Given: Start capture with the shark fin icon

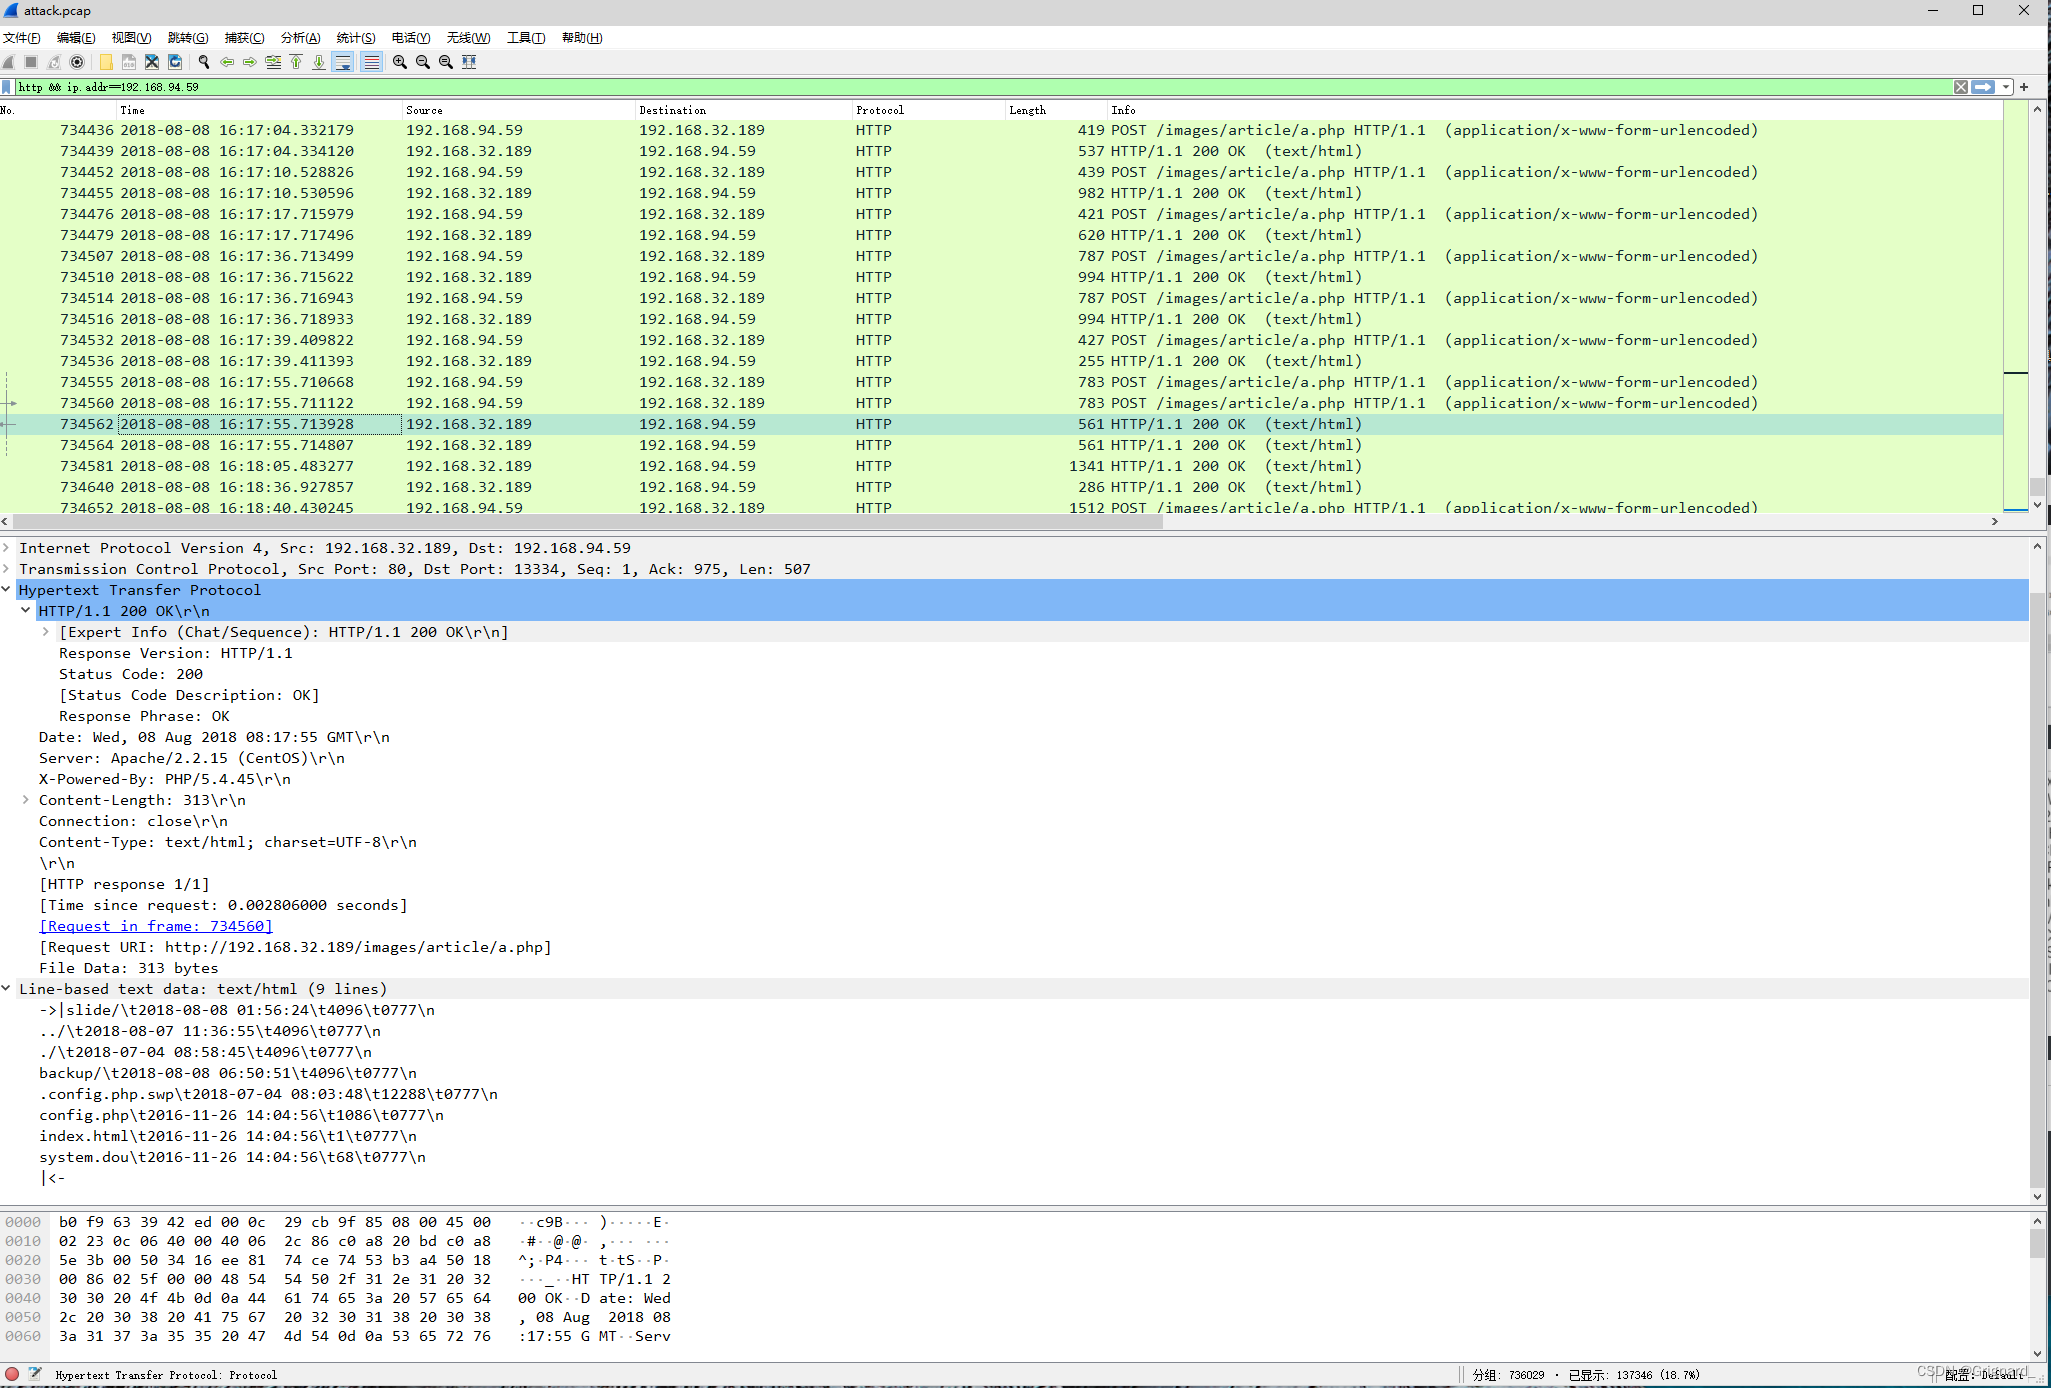Looking at the screenshot, I should 9,62.
